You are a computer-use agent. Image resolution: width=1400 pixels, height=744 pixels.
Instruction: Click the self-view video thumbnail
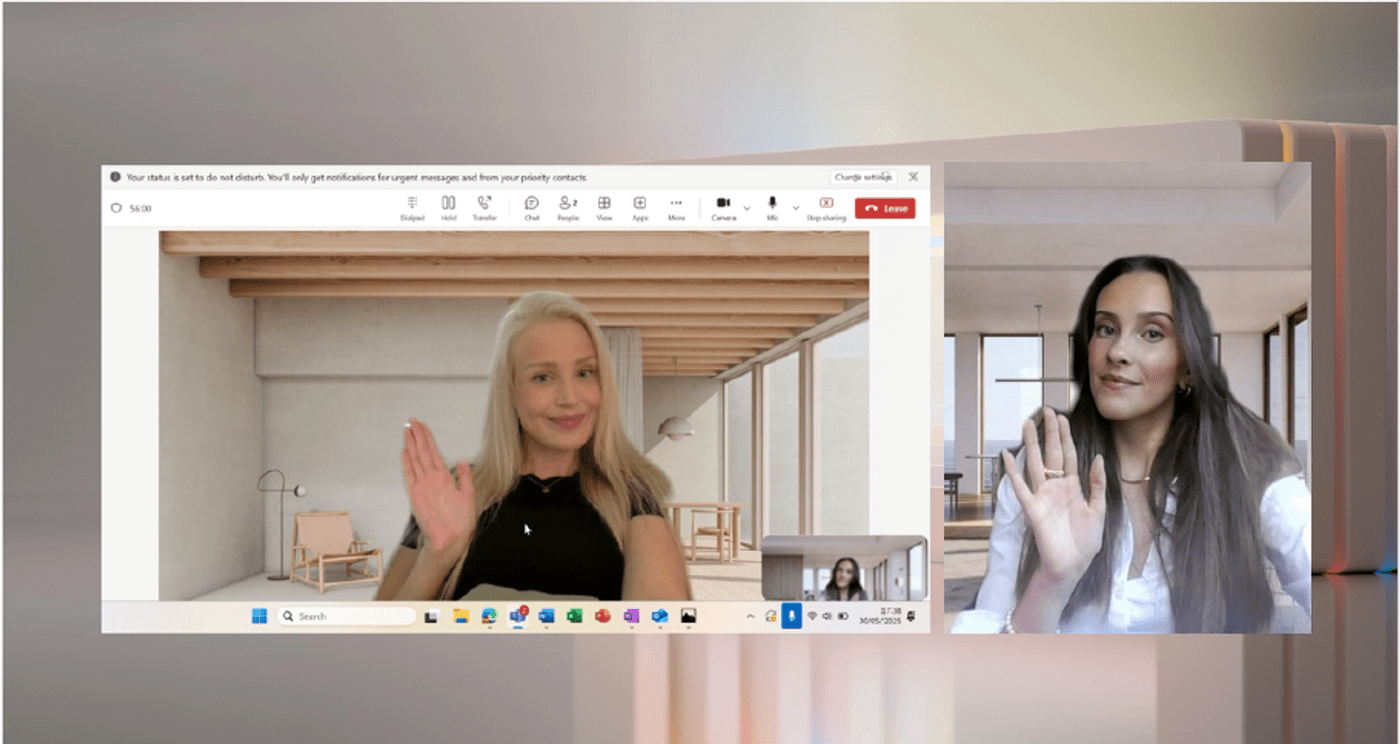click(844, 568)
